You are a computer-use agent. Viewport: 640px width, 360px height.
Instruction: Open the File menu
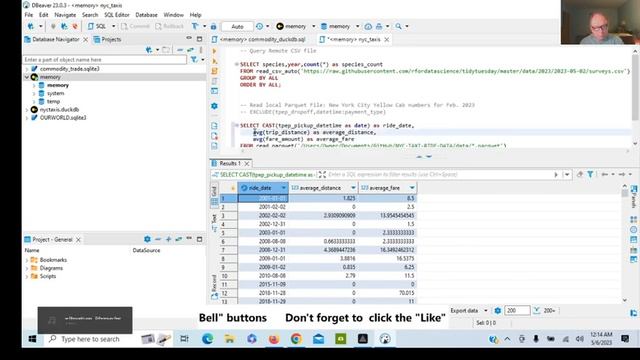coord(29,15)
